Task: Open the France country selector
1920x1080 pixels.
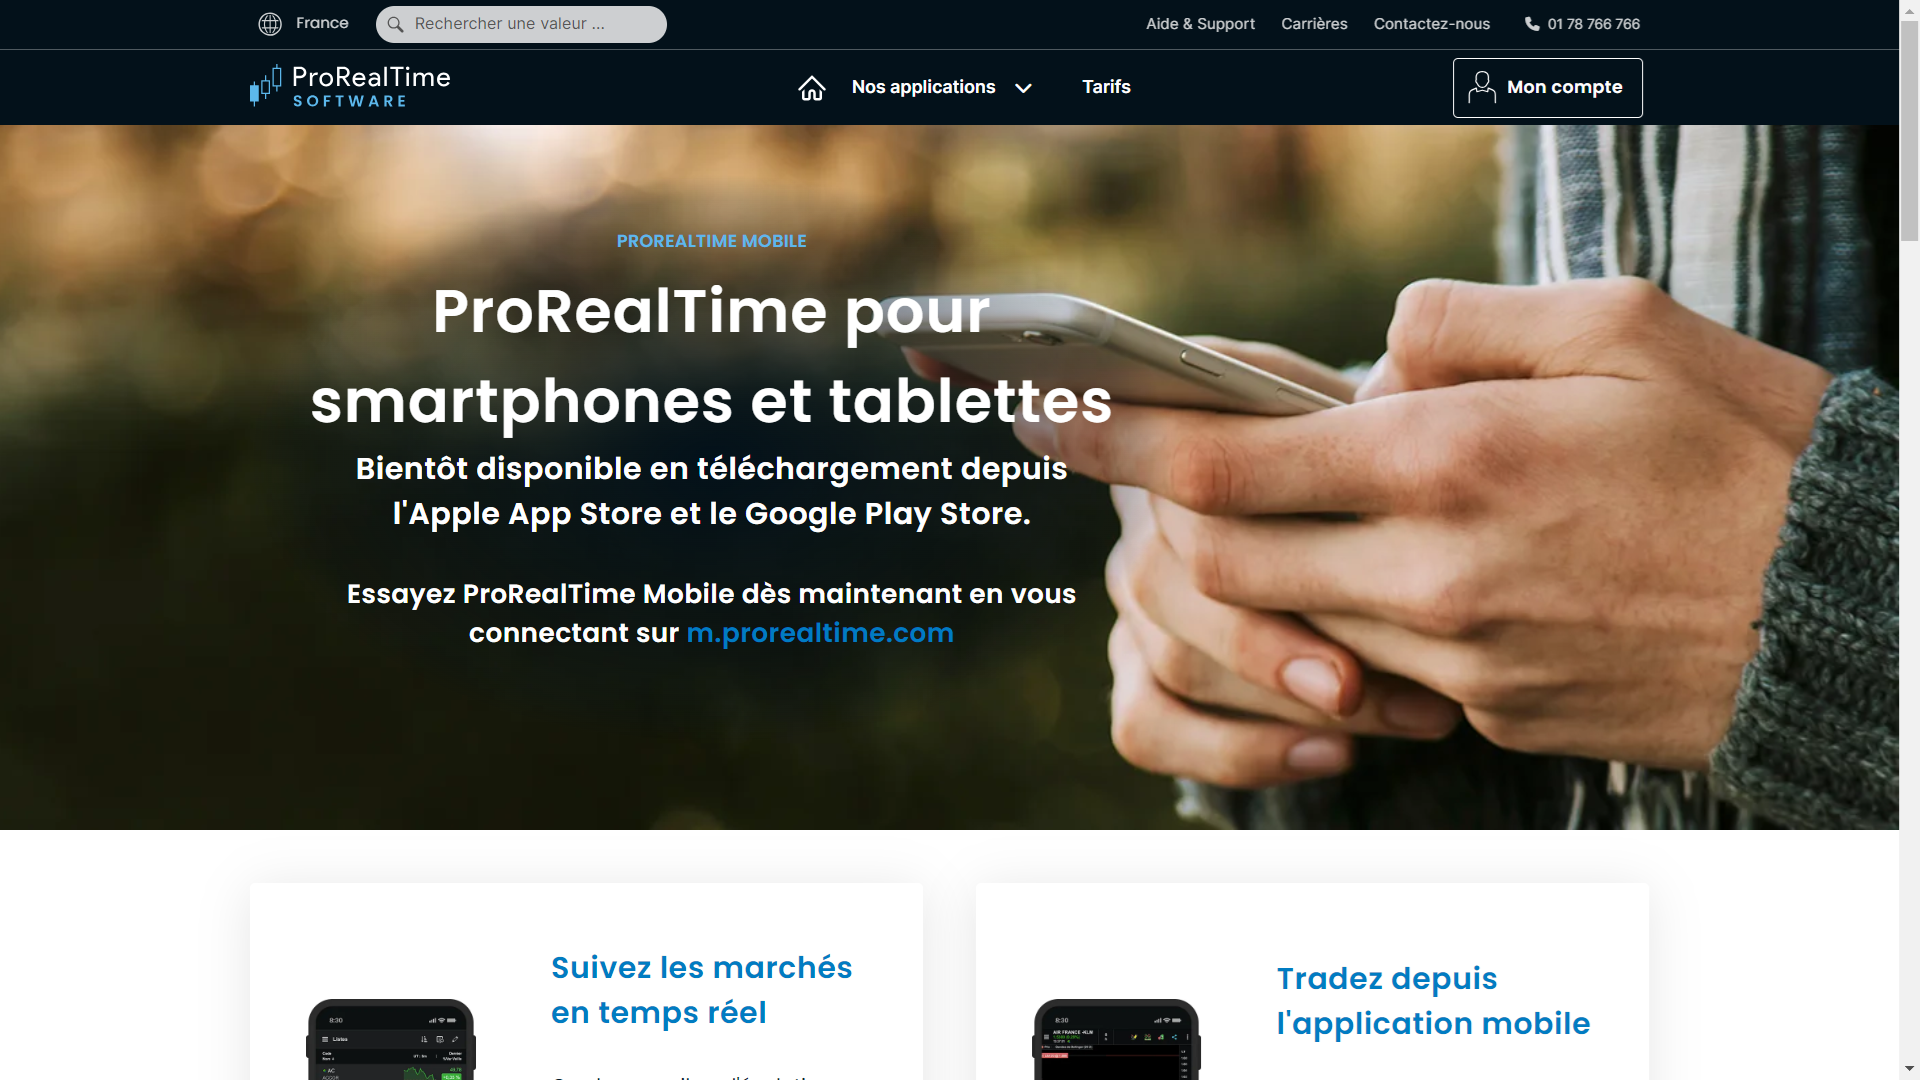Action: (322, 23)
